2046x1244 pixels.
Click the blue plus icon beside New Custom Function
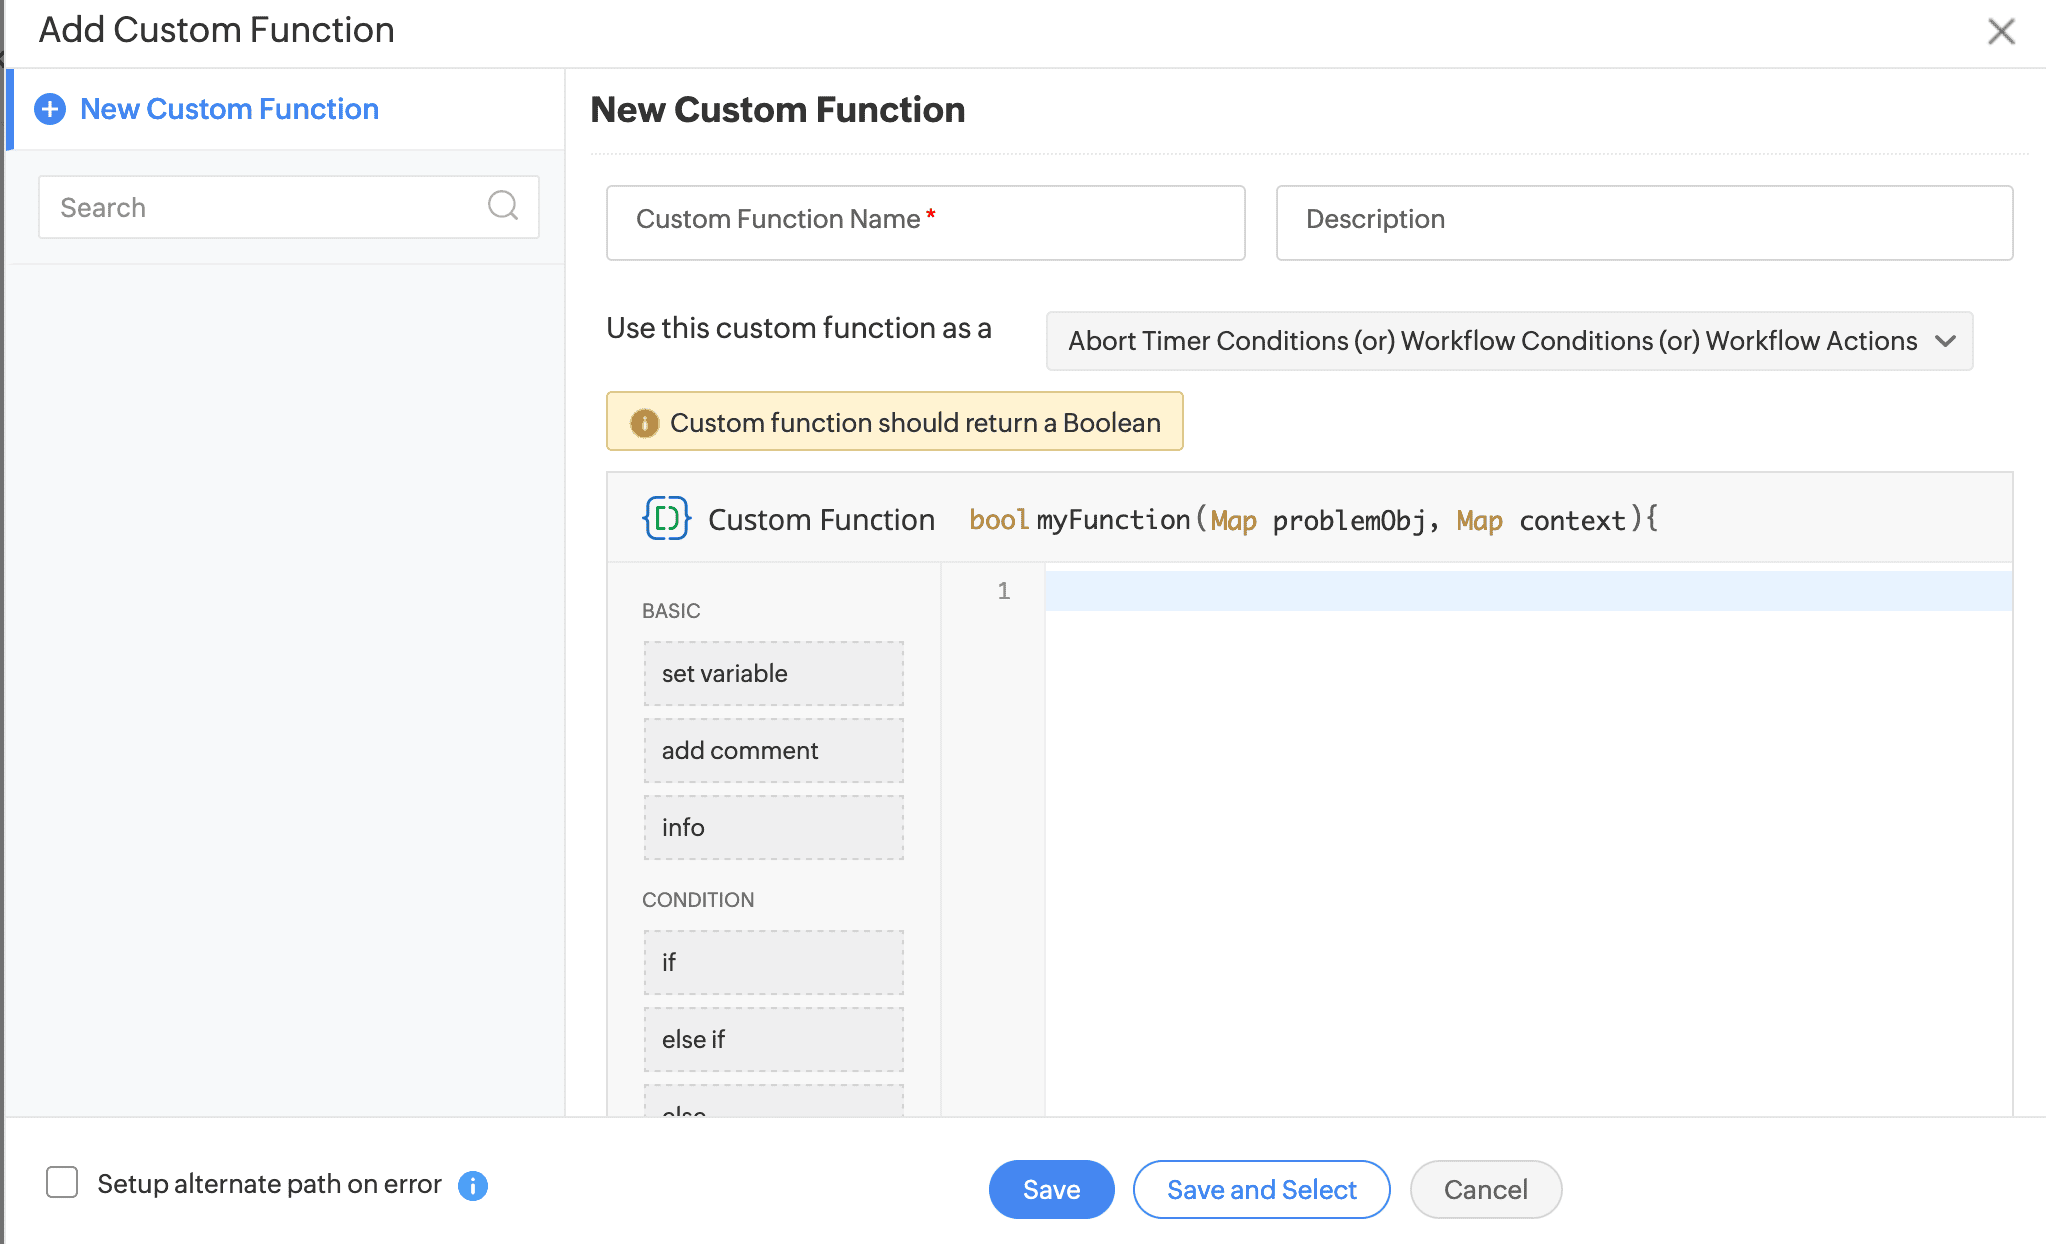pos(50,109)
